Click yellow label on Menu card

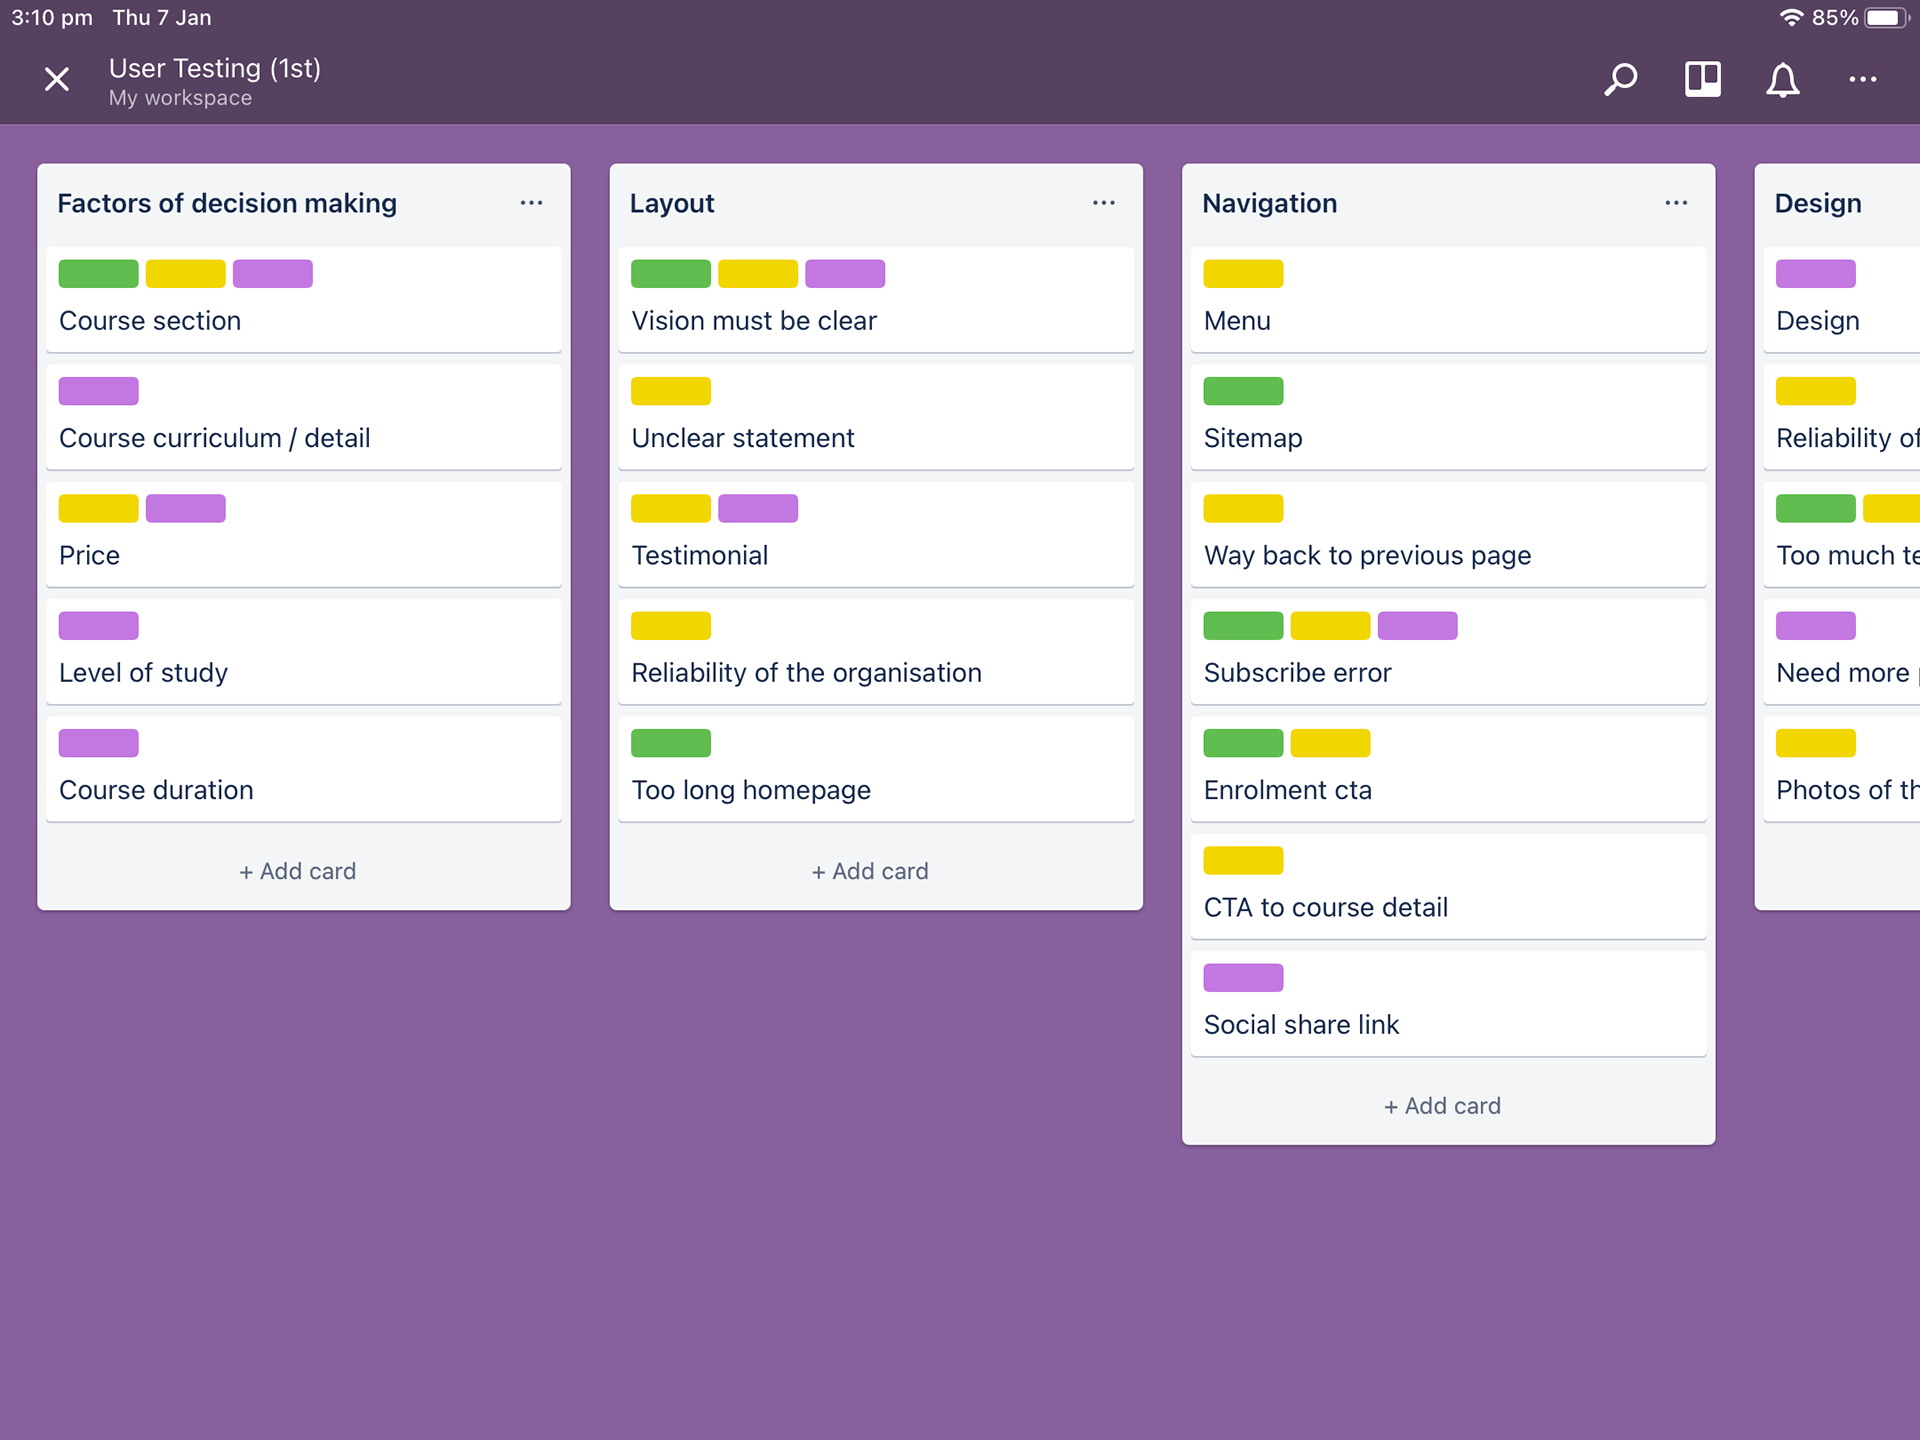1243,274
